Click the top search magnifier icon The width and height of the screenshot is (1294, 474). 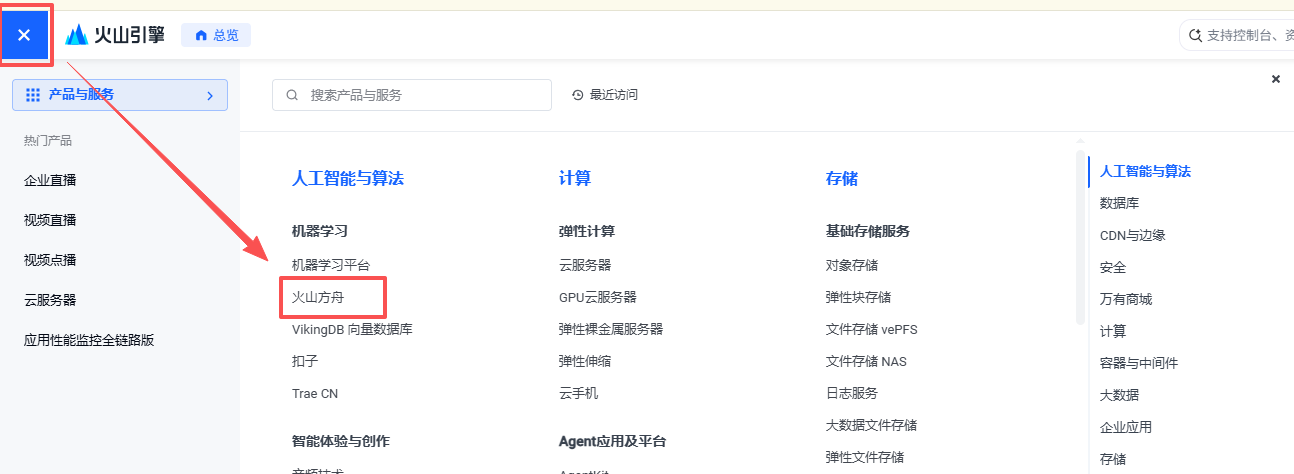(x=1194, y=35)
